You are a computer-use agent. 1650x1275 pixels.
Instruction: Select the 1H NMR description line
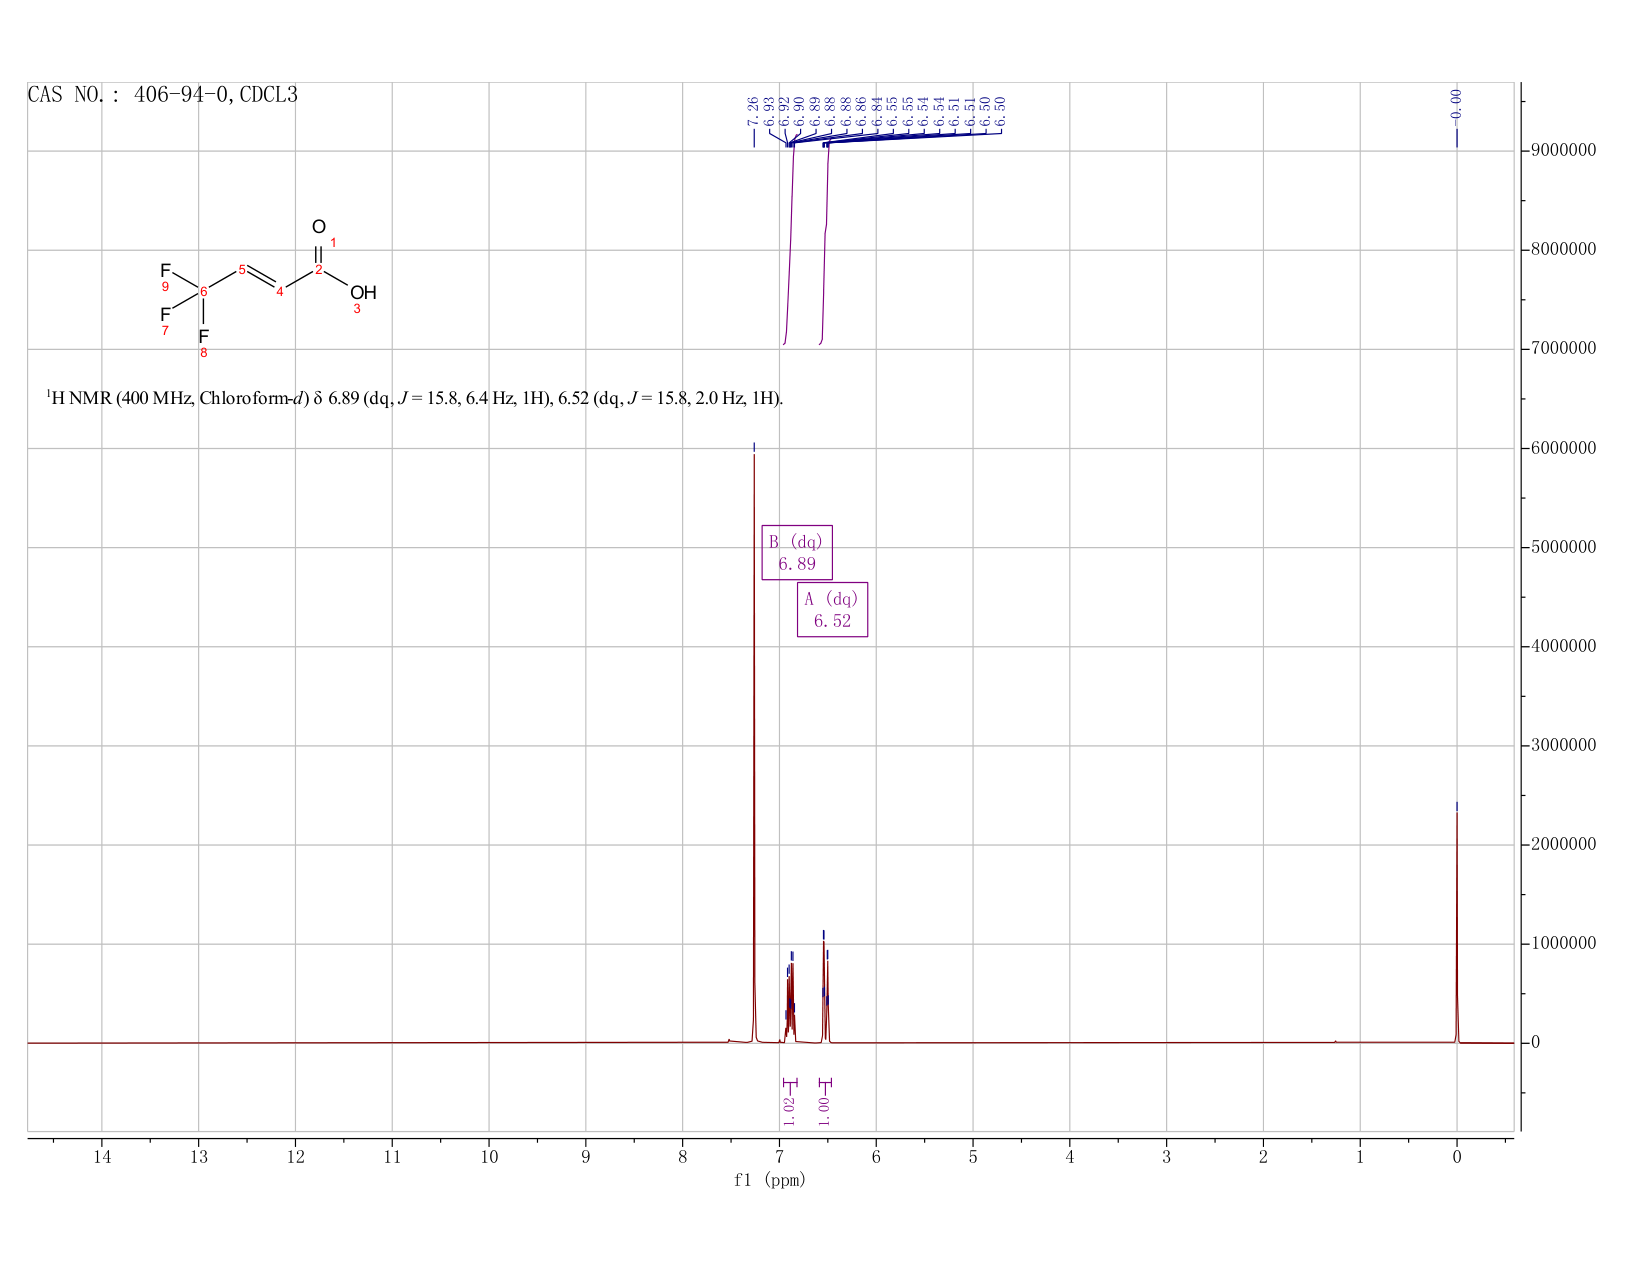click(415, 398)
